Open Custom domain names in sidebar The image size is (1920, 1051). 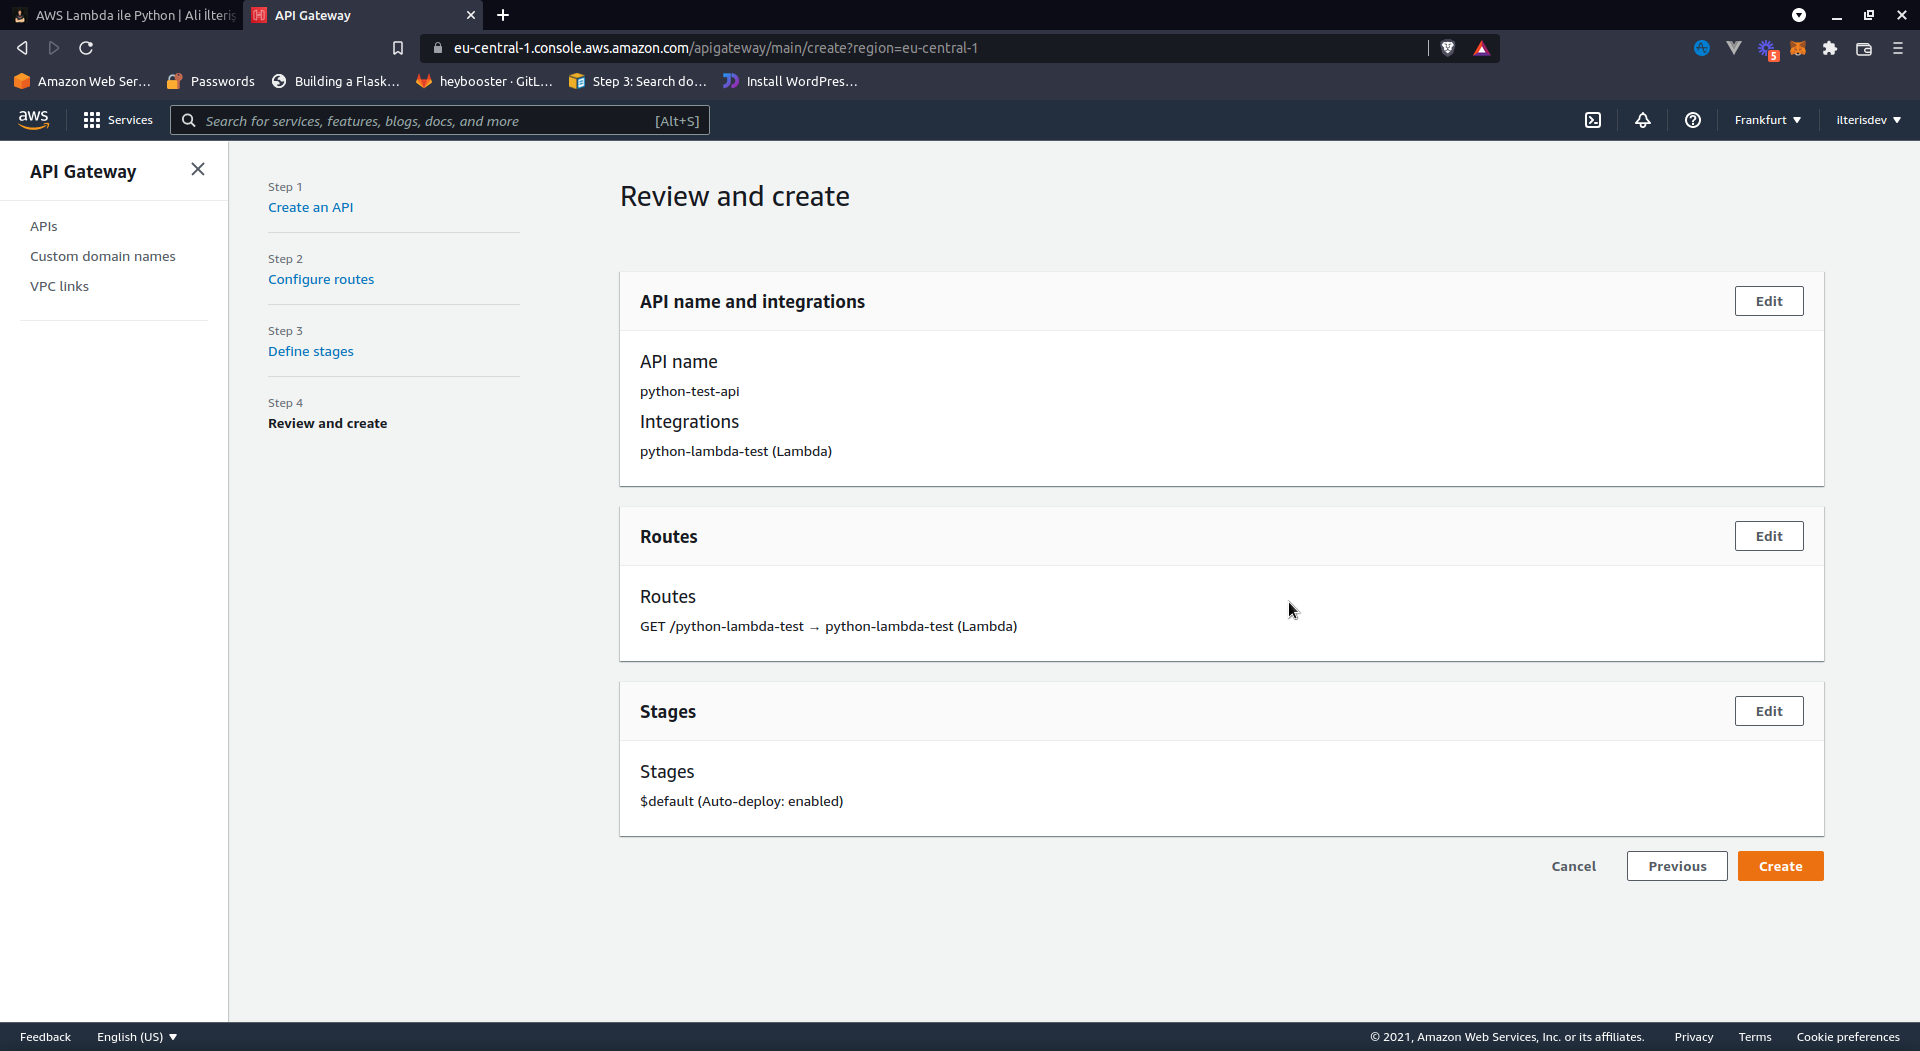click(103, 256)
